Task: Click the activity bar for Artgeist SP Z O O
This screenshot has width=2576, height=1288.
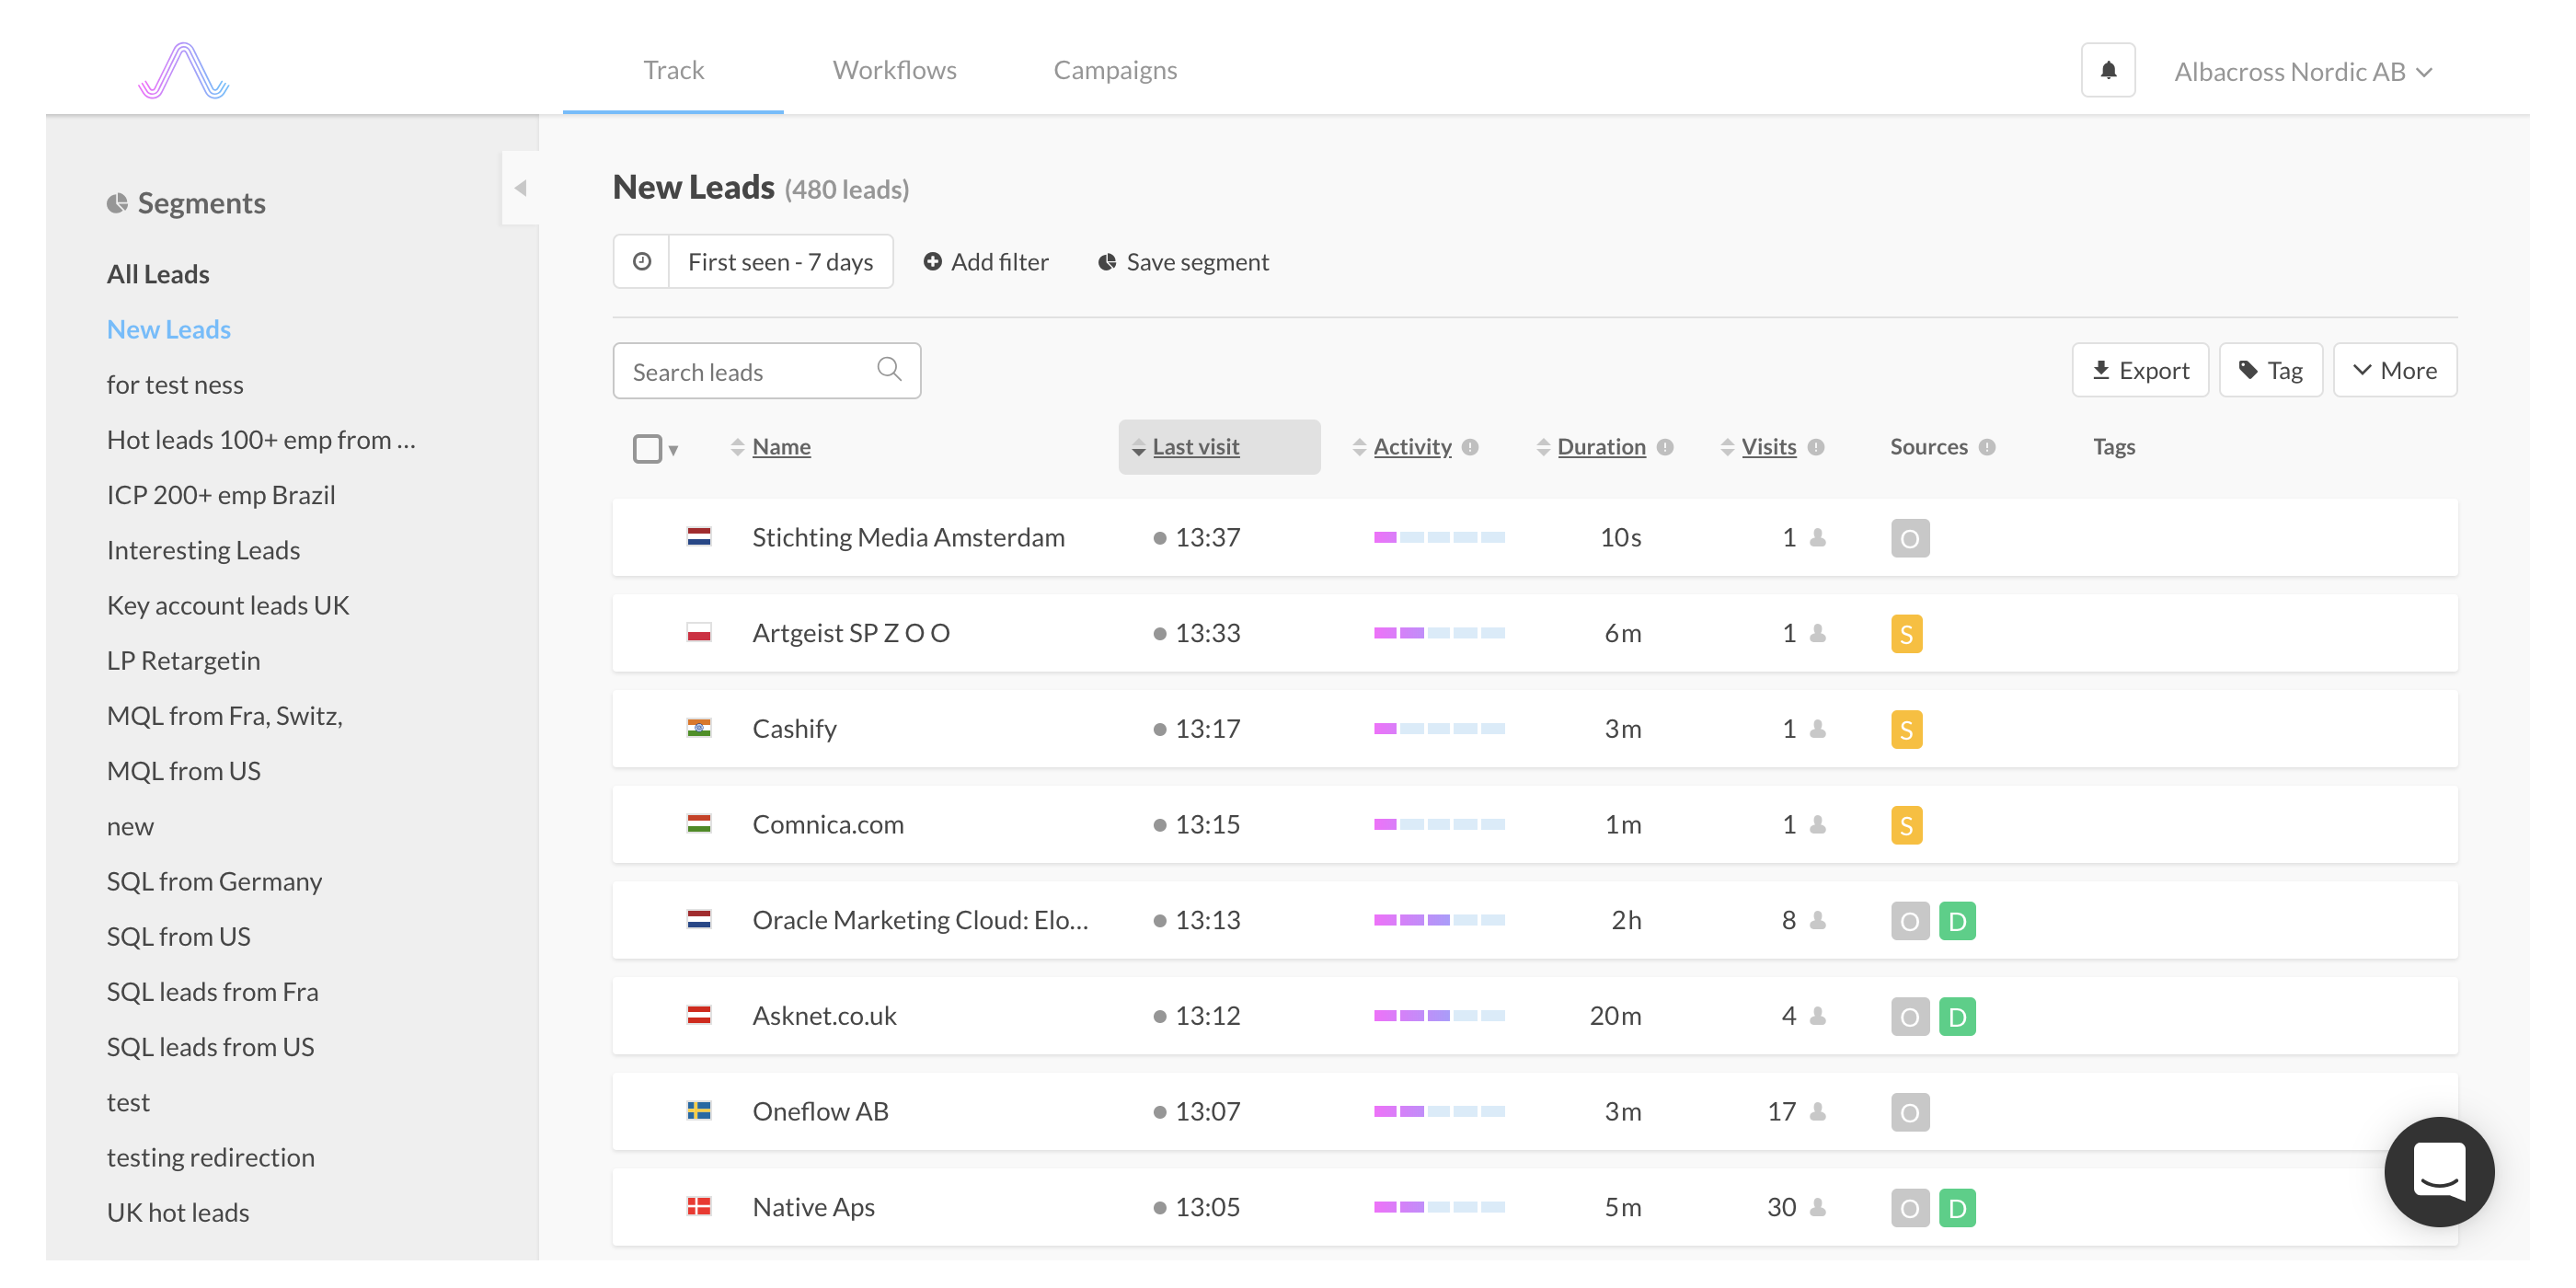Action: [1439, 633]
